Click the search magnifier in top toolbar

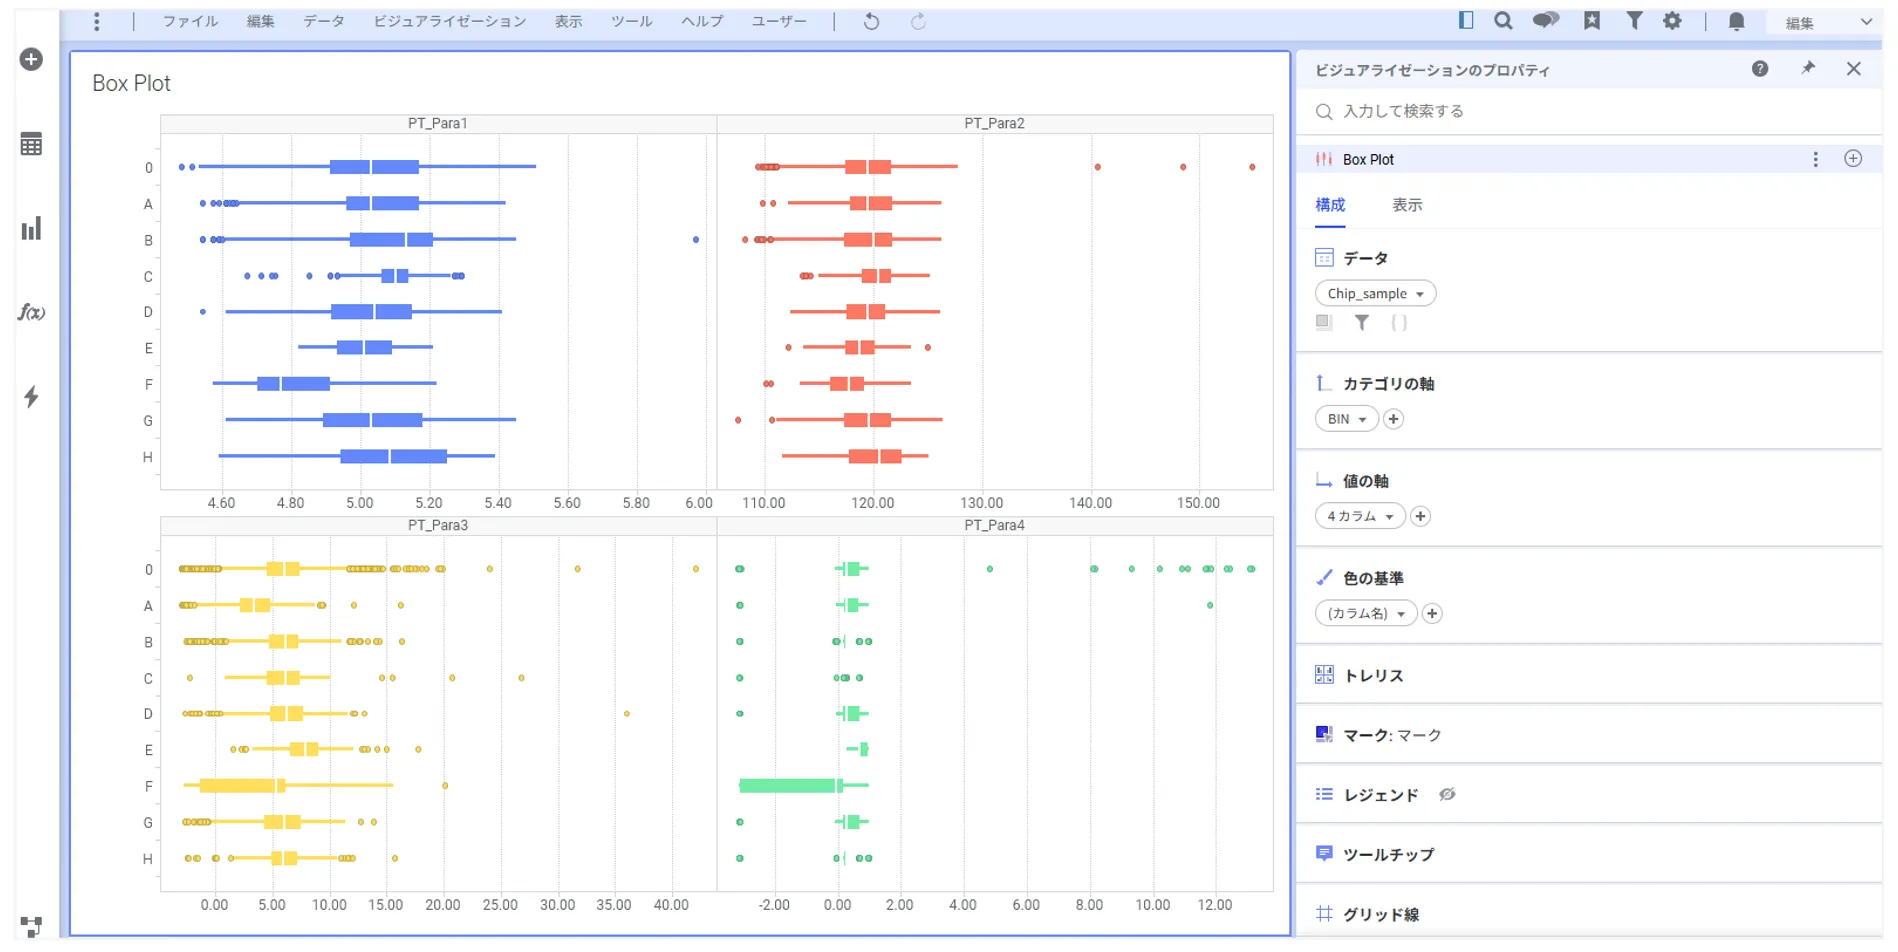(x=1503, y=21)
